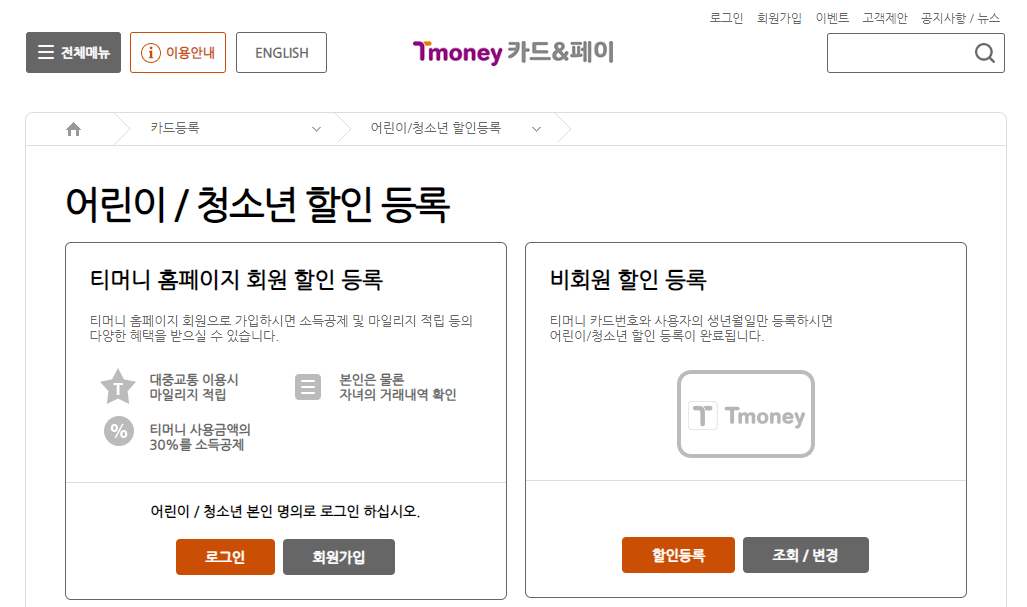Click text 티머니 사용금액의 30%를 소득공제
The image size is (1027, 607).
[200, 437]
